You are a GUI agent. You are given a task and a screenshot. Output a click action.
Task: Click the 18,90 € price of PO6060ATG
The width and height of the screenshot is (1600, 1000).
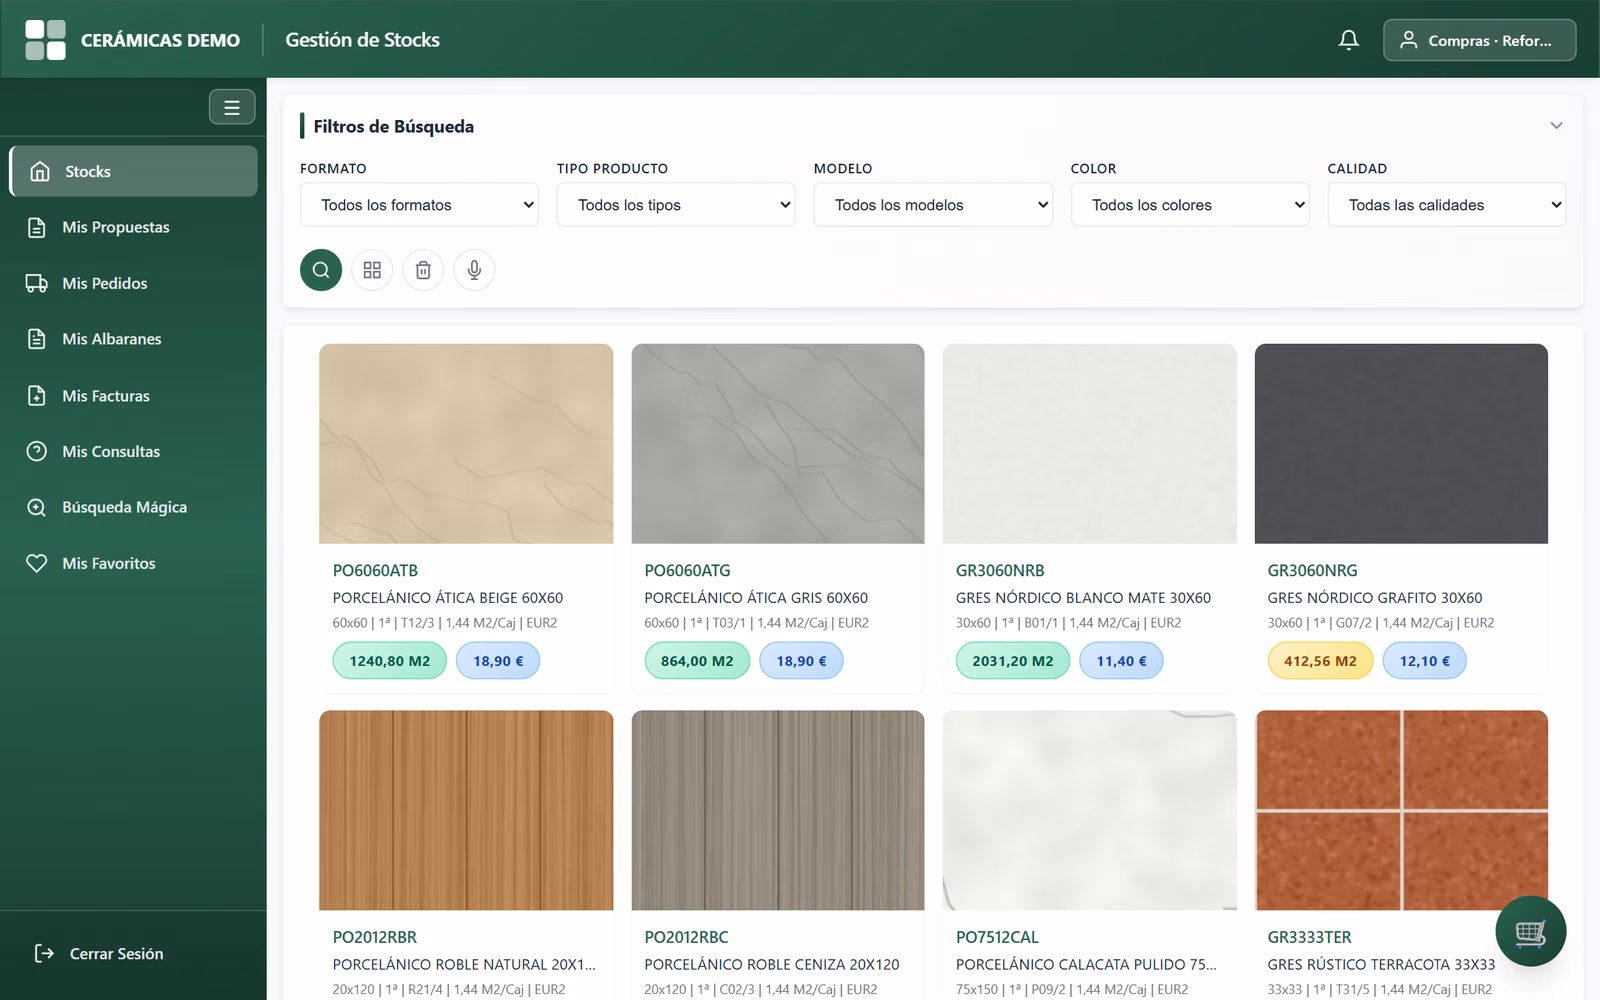tap(801, 661)
